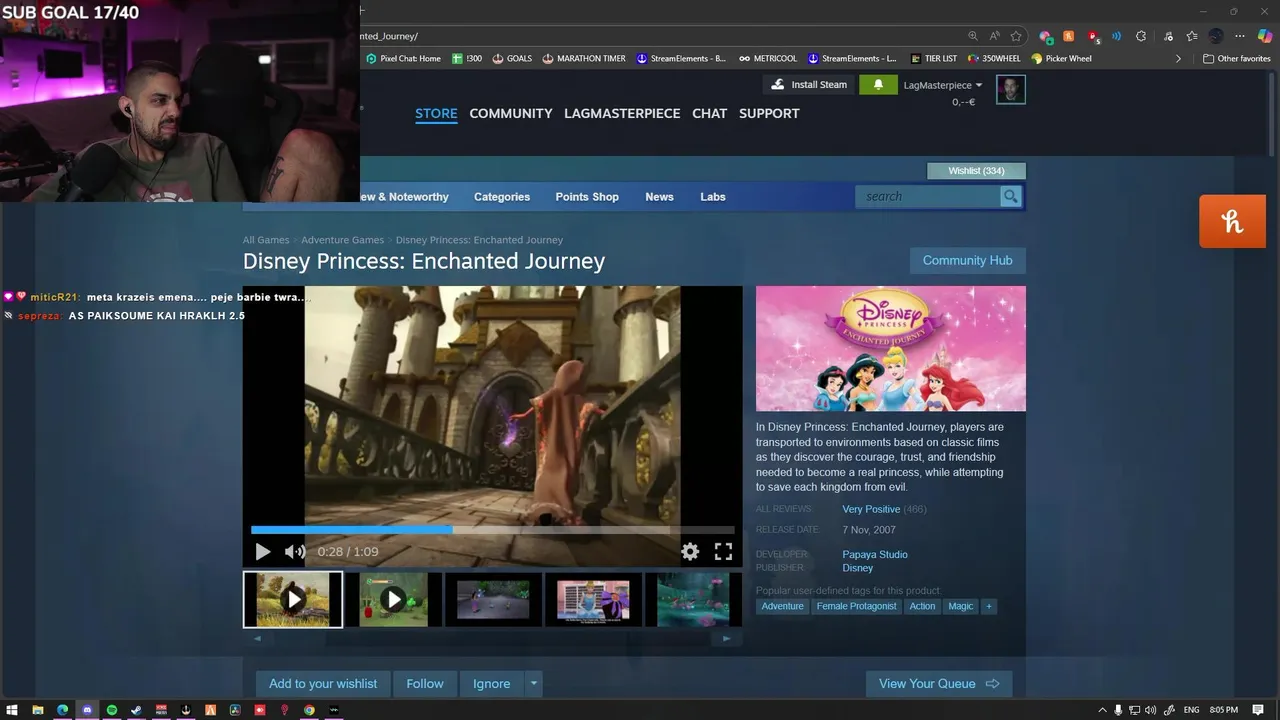
Task: Open the LagMasterpiece account dropdown
Action: click(943, 85)
